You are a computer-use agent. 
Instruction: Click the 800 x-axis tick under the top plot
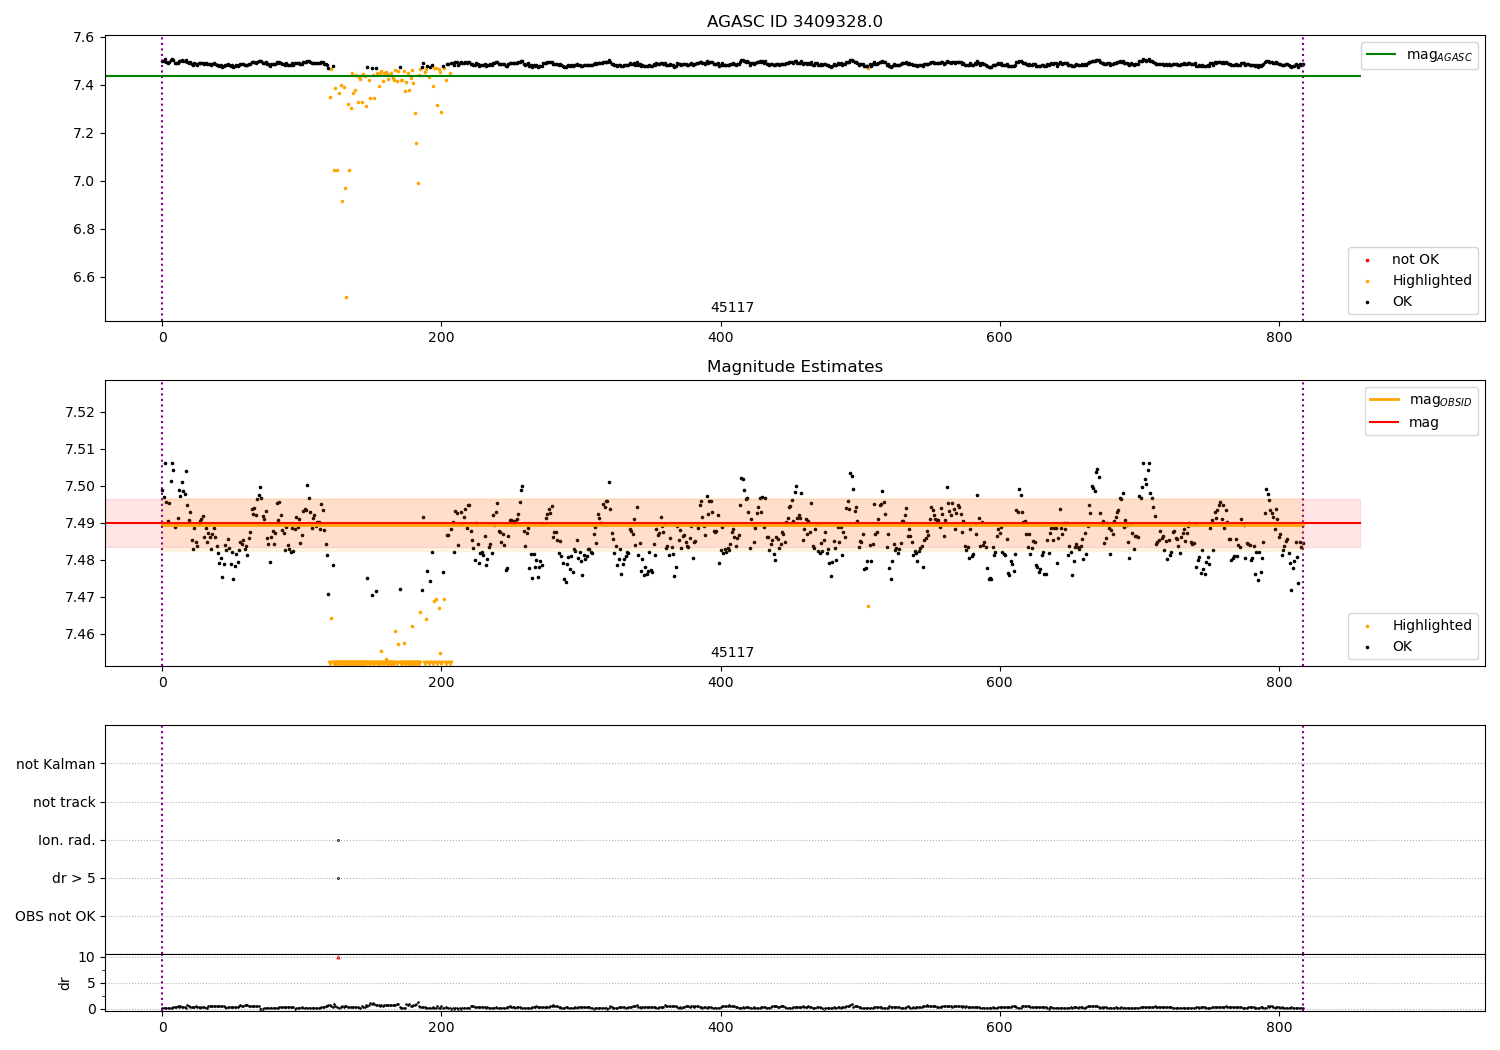click(x=1279, y=338)
